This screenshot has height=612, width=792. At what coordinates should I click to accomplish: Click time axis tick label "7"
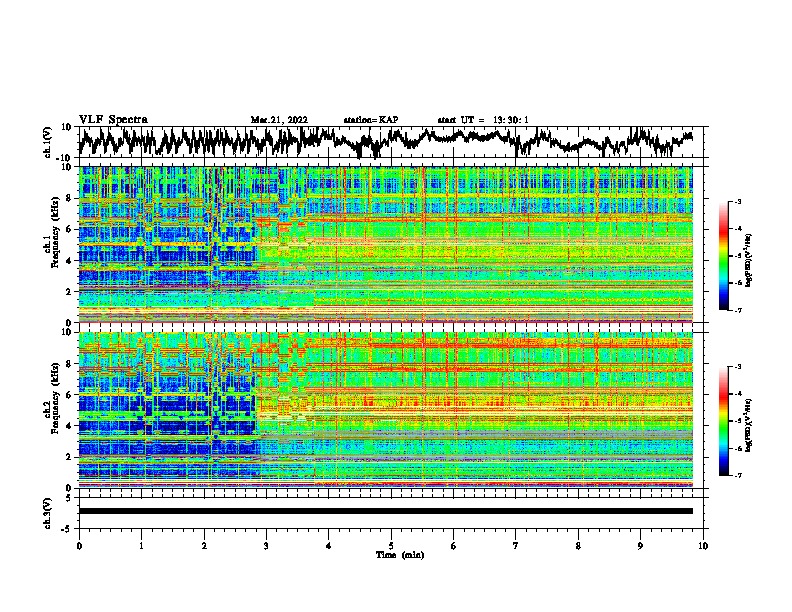tap(516, 546)
